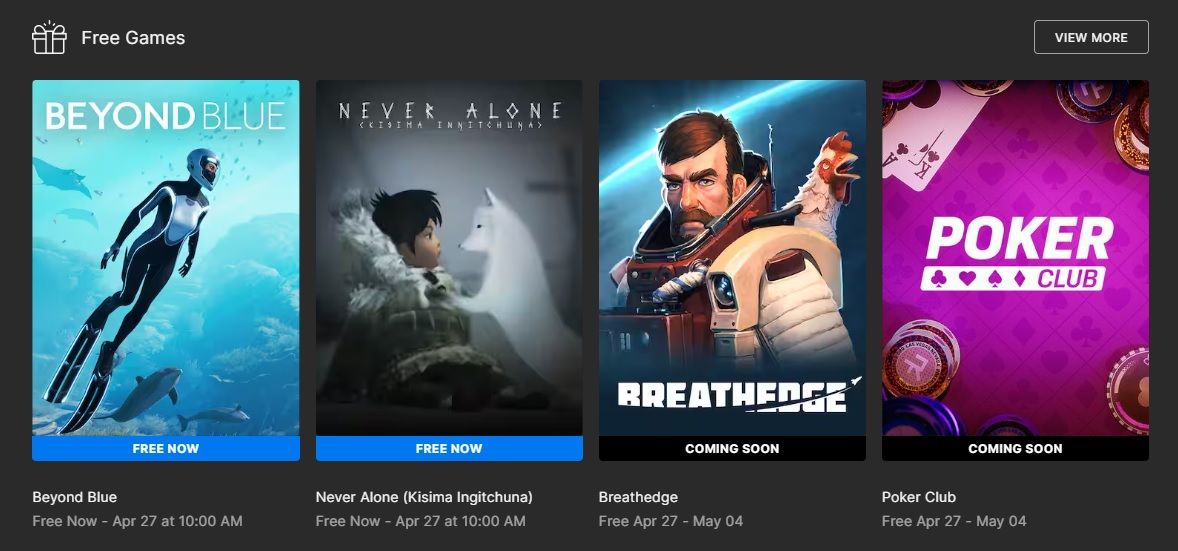This screenshot has width=1178, height=551.
Task: Open the Beyond Blue game cover
Action: [166, 258]
